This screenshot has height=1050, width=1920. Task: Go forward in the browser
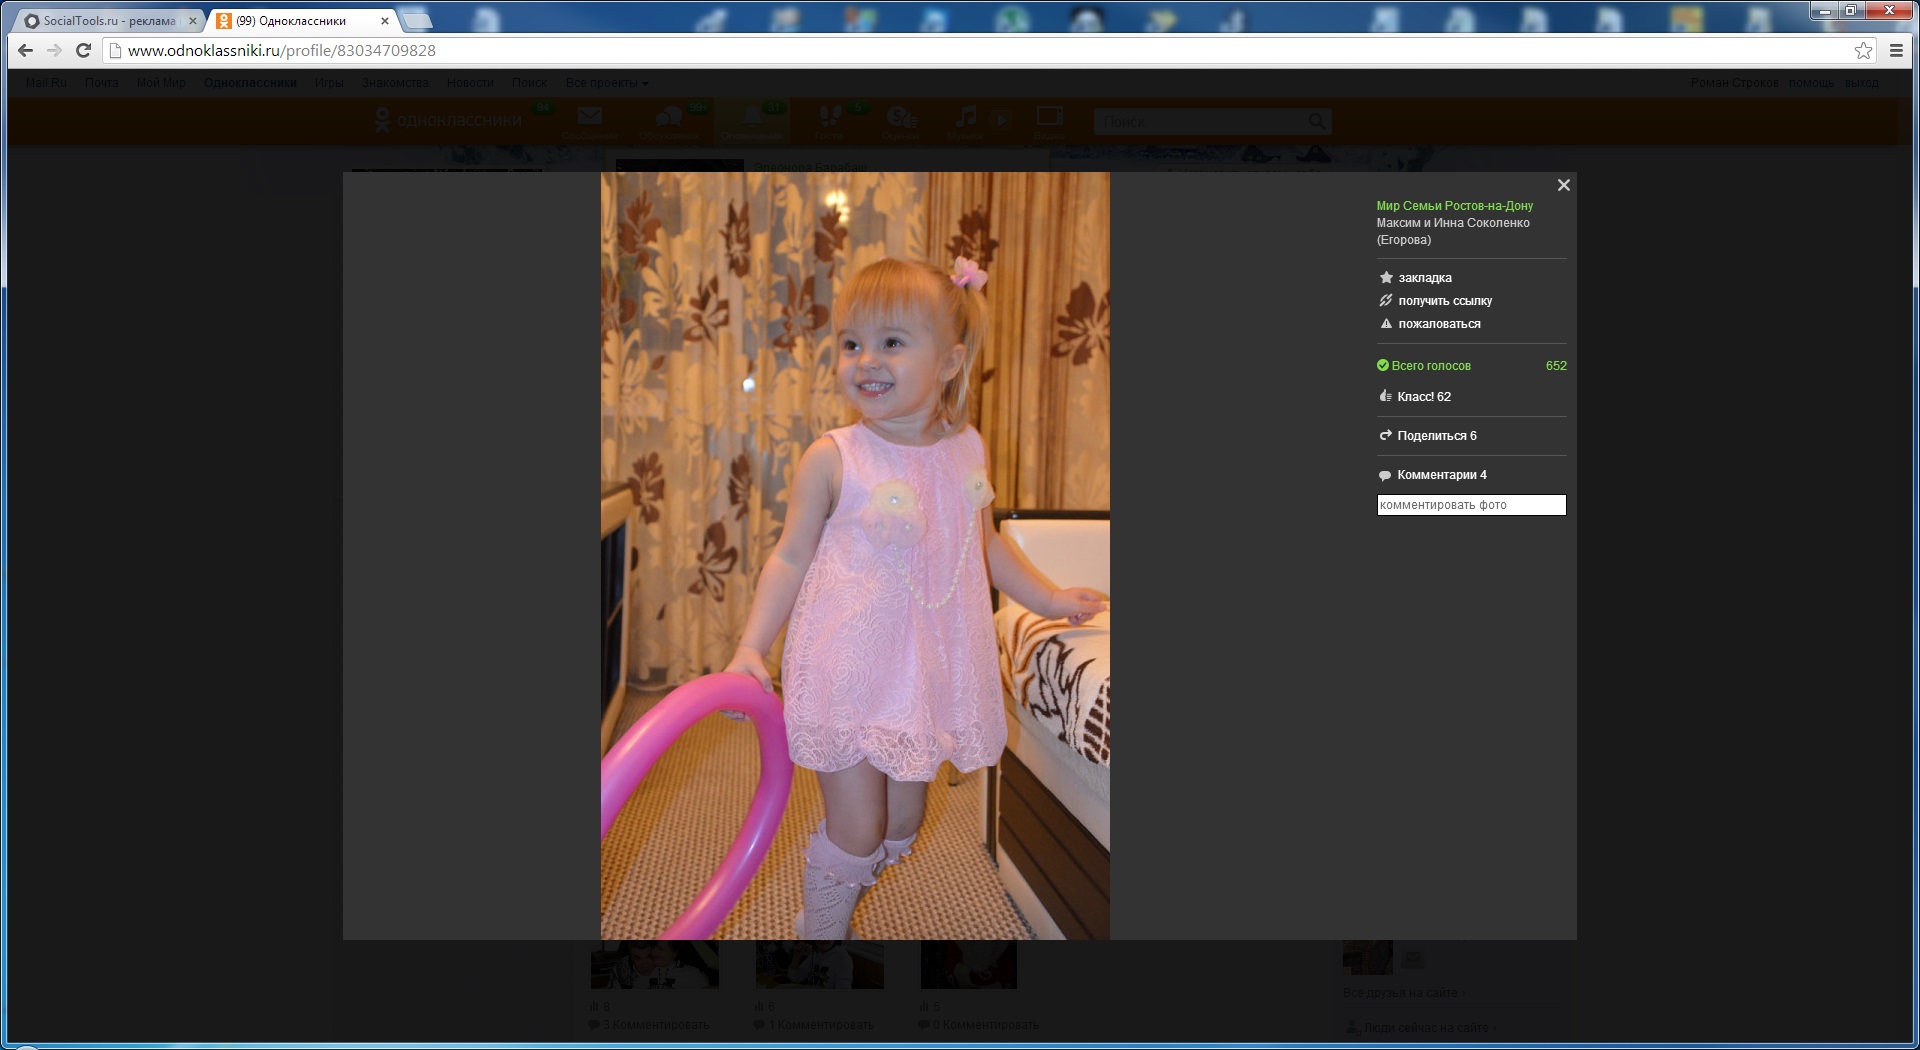(x=54, y=51)
